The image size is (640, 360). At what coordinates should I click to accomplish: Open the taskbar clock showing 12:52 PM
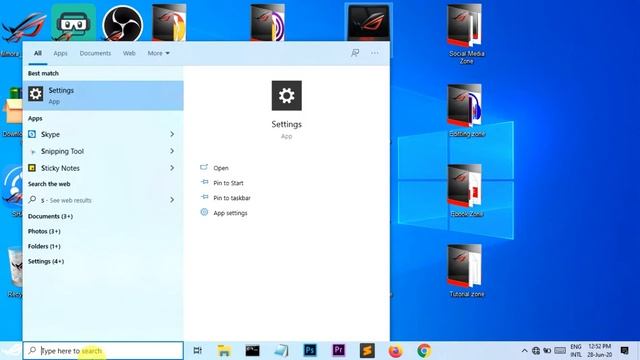pyautogui.click(x=600, y=351)
